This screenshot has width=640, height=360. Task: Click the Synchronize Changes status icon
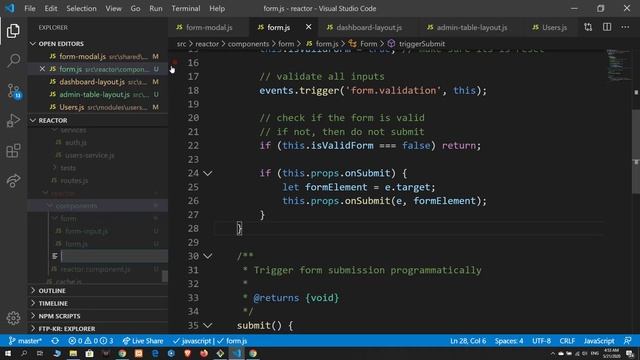point(55,341)
